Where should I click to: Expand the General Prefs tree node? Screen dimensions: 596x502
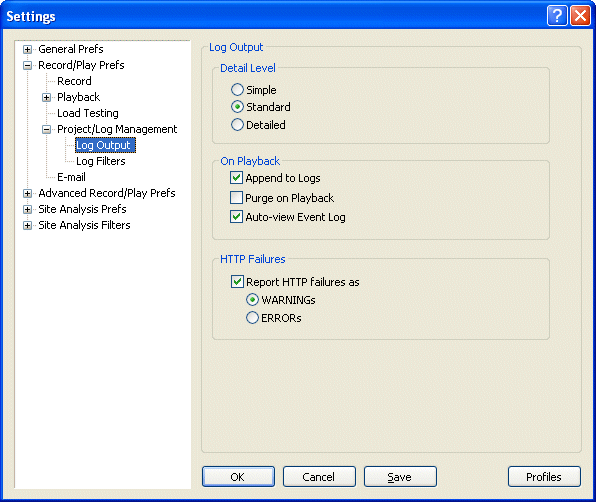(x=27, y=49)
